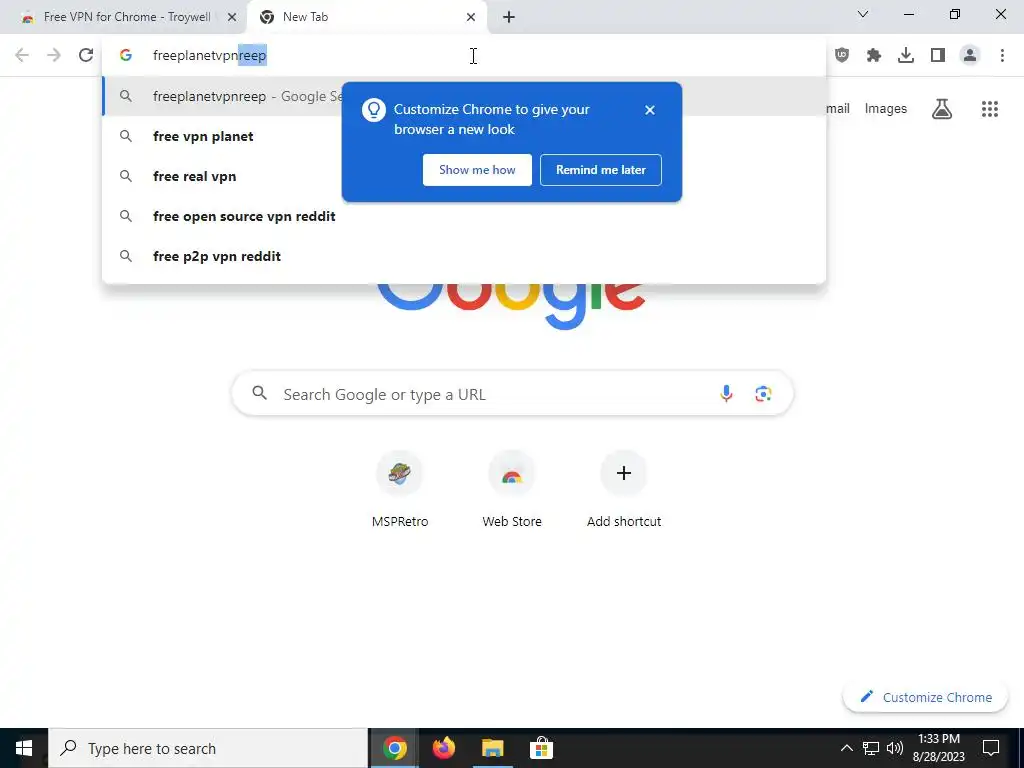Open the Chrome three-dot menu
Screen dimensions: 1024x768
[1002, 56]
